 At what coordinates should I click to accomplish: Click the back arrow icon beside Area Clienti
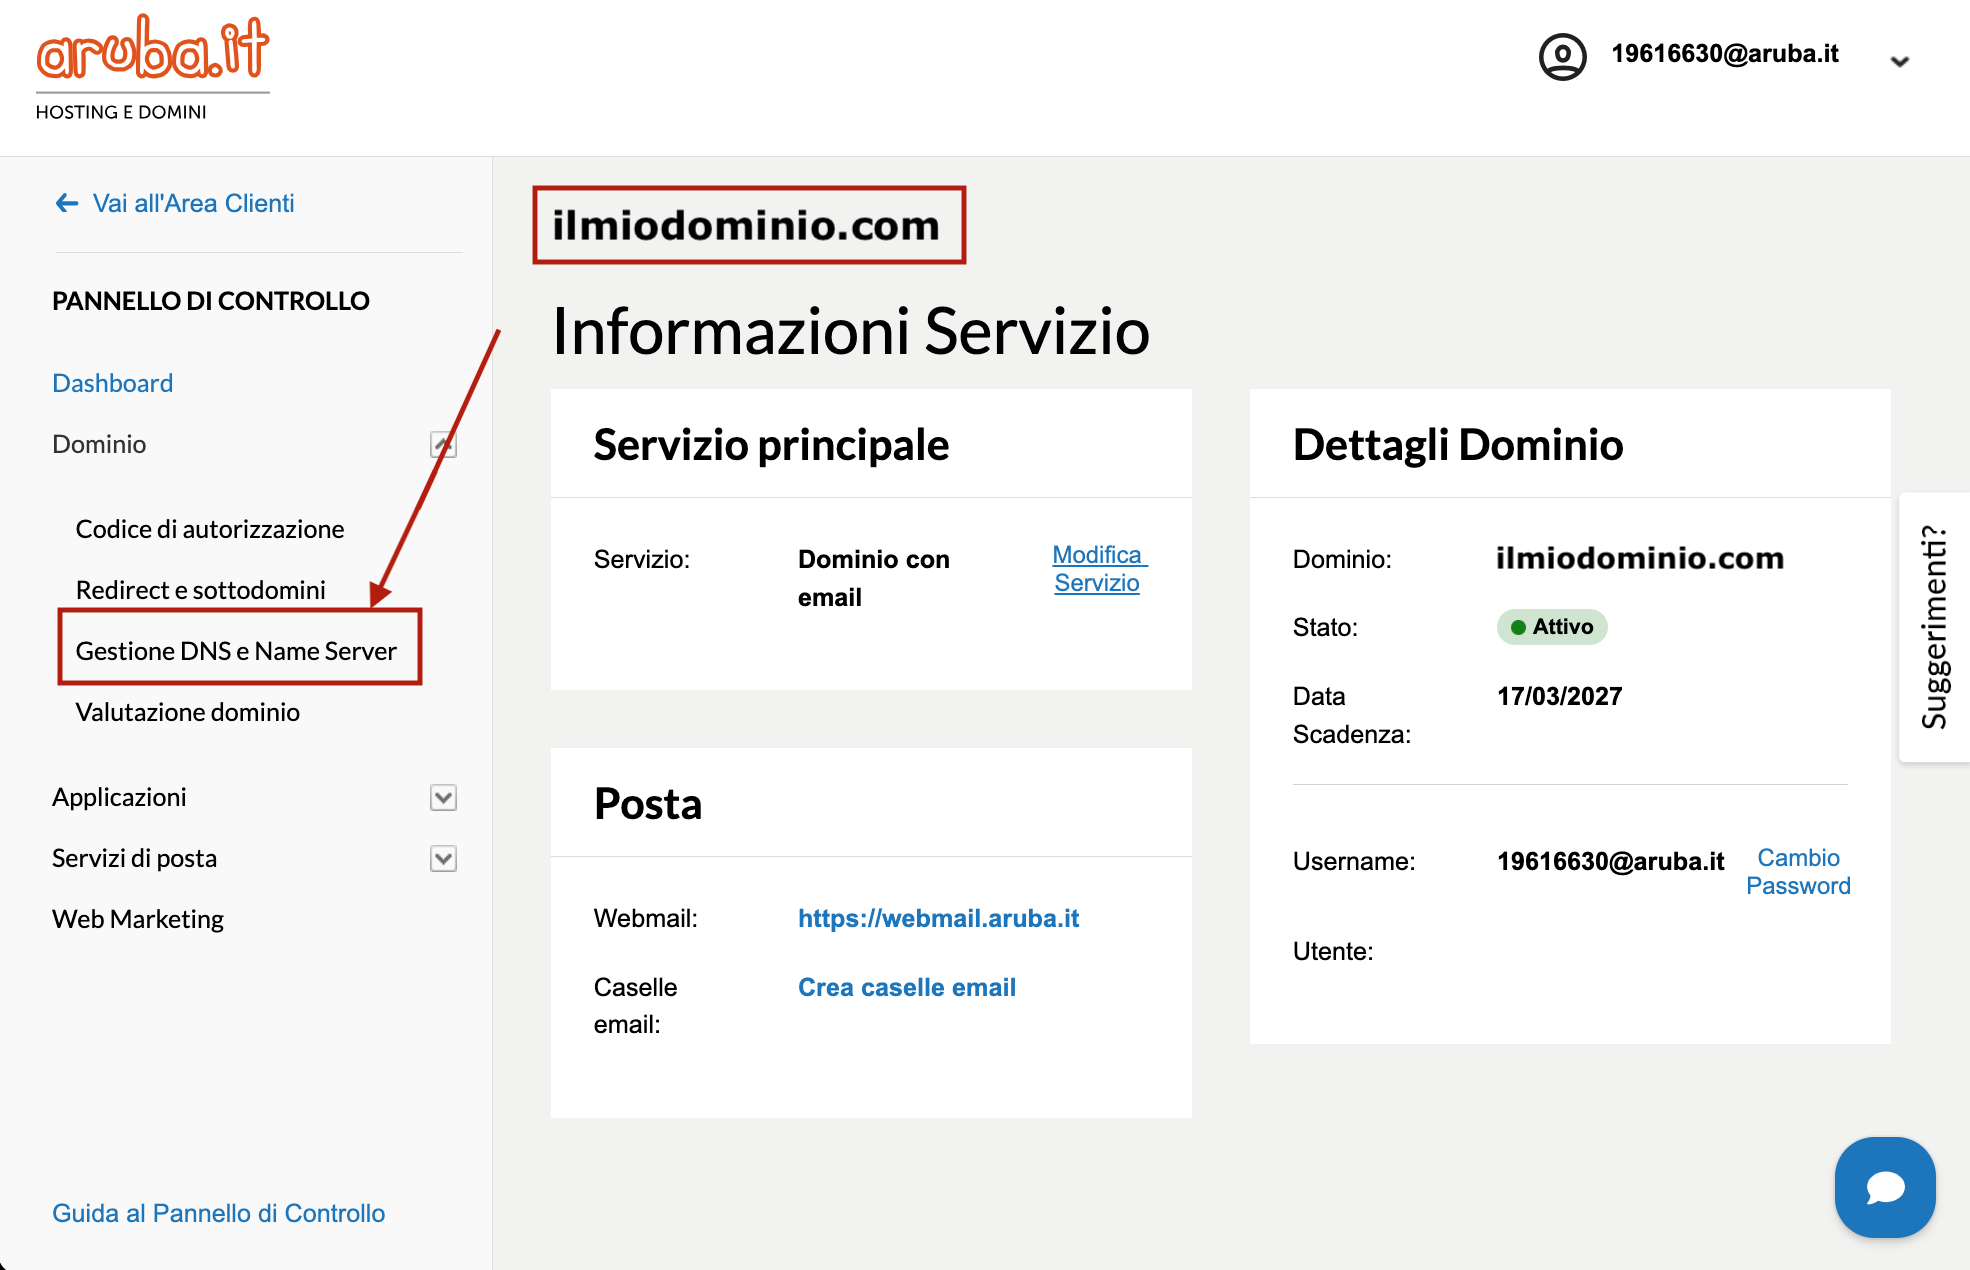(x=67, y=203)
